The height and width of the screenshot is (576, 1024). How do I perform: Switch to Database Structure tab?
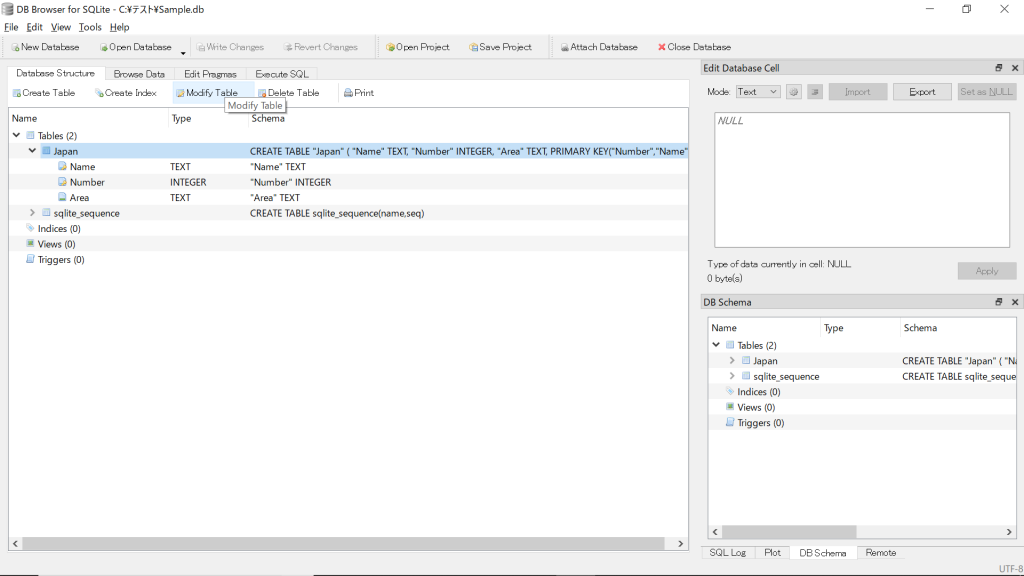coord(56,73)
